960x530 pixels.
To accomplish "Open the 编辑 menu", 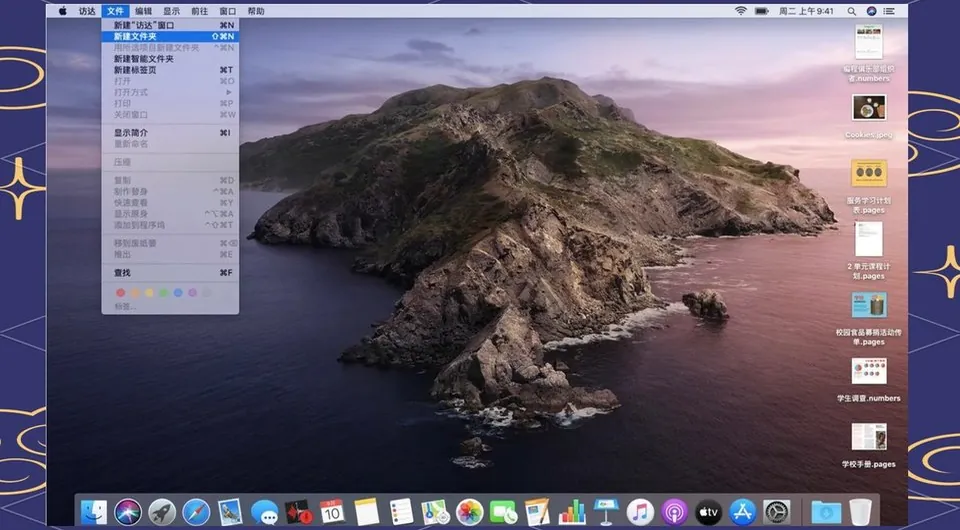I will (143, 11).
